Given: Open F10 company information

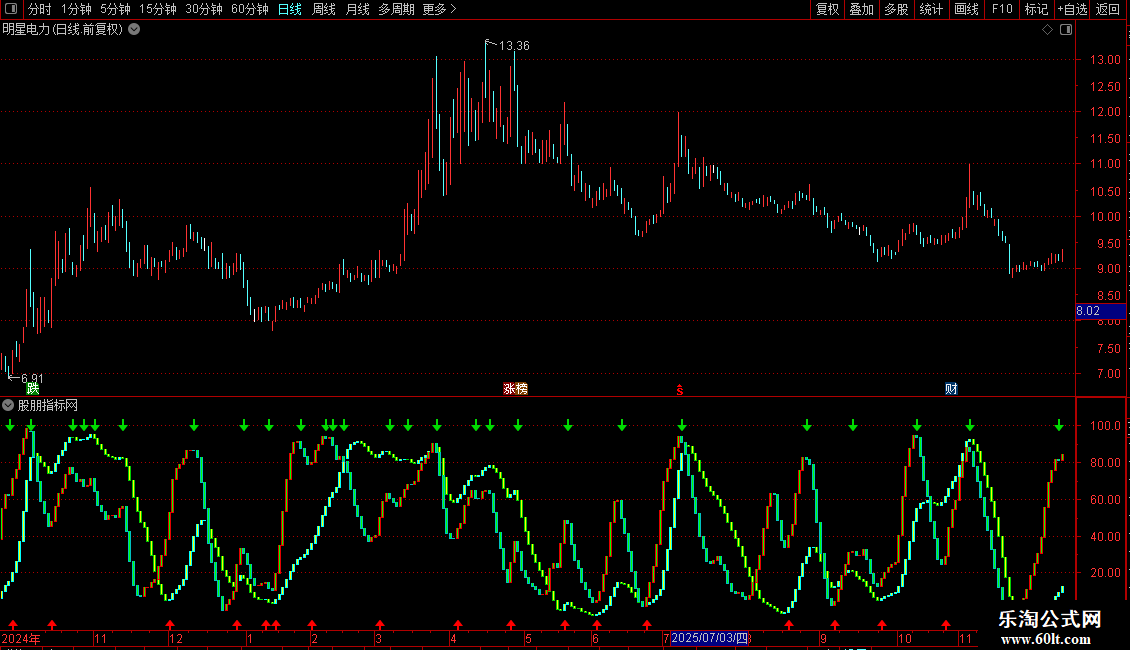Looking at the screenshot, I should pos(1002,9).
